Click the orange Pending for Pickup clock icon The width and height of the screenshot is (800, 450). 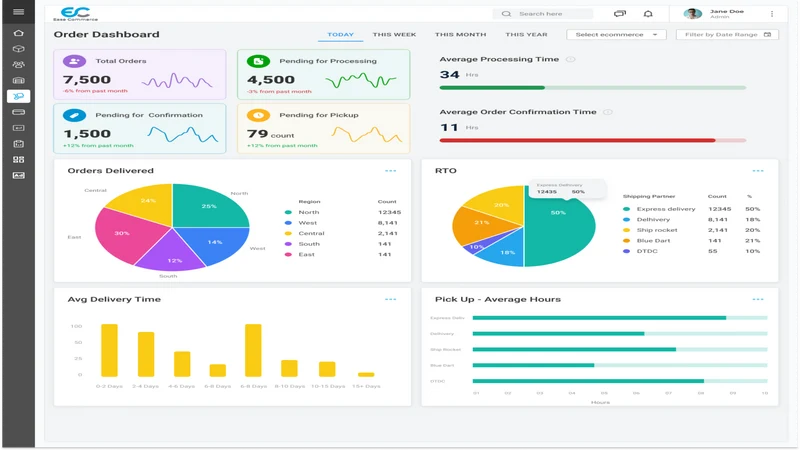click(259, 115)
